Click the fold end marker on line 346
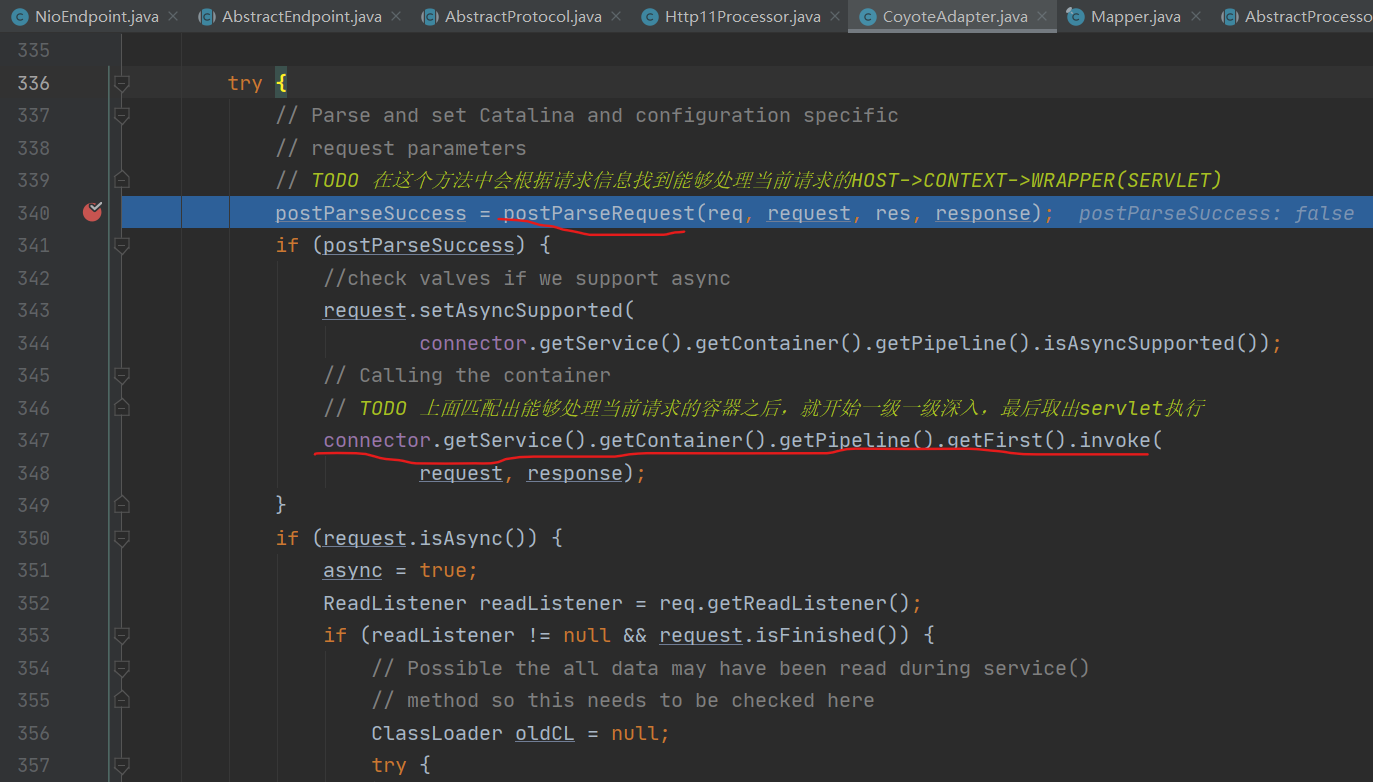This screenshot has width=1373, height=782. [x=122, y=408]
